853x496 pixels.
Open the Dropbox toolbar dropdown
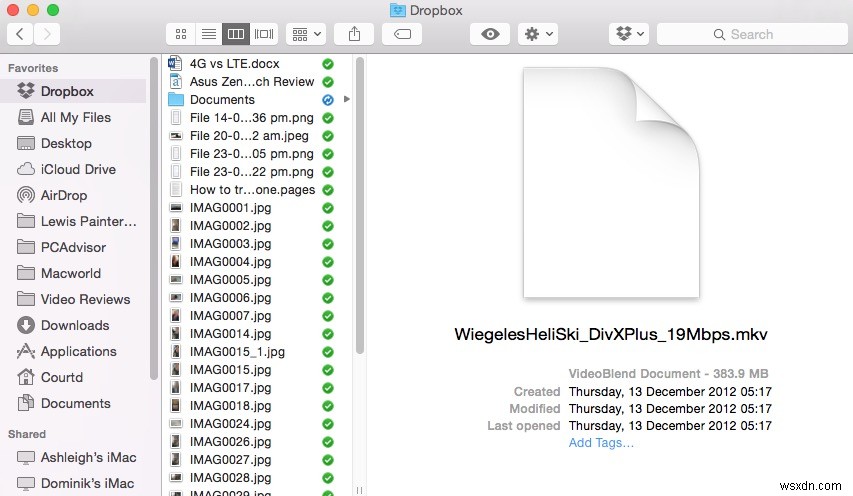click(x=629, y=34)
